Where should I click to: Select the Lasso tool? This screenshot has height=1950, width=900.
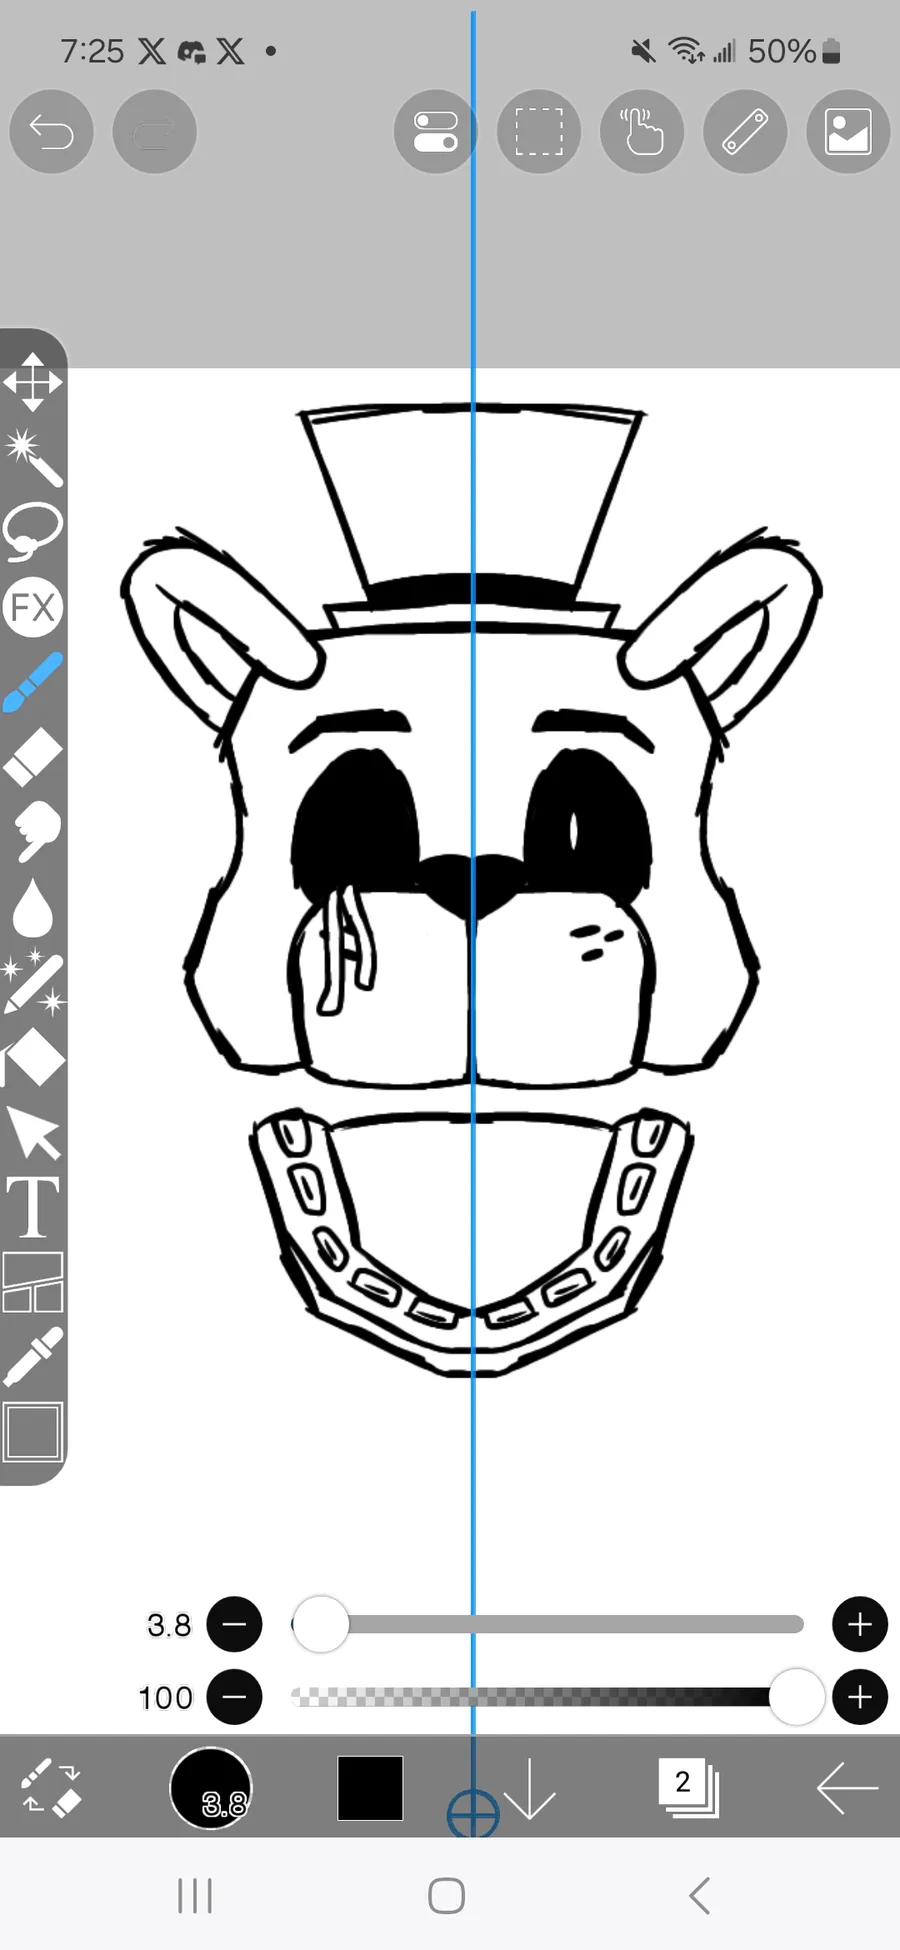(x=33, y=532)
